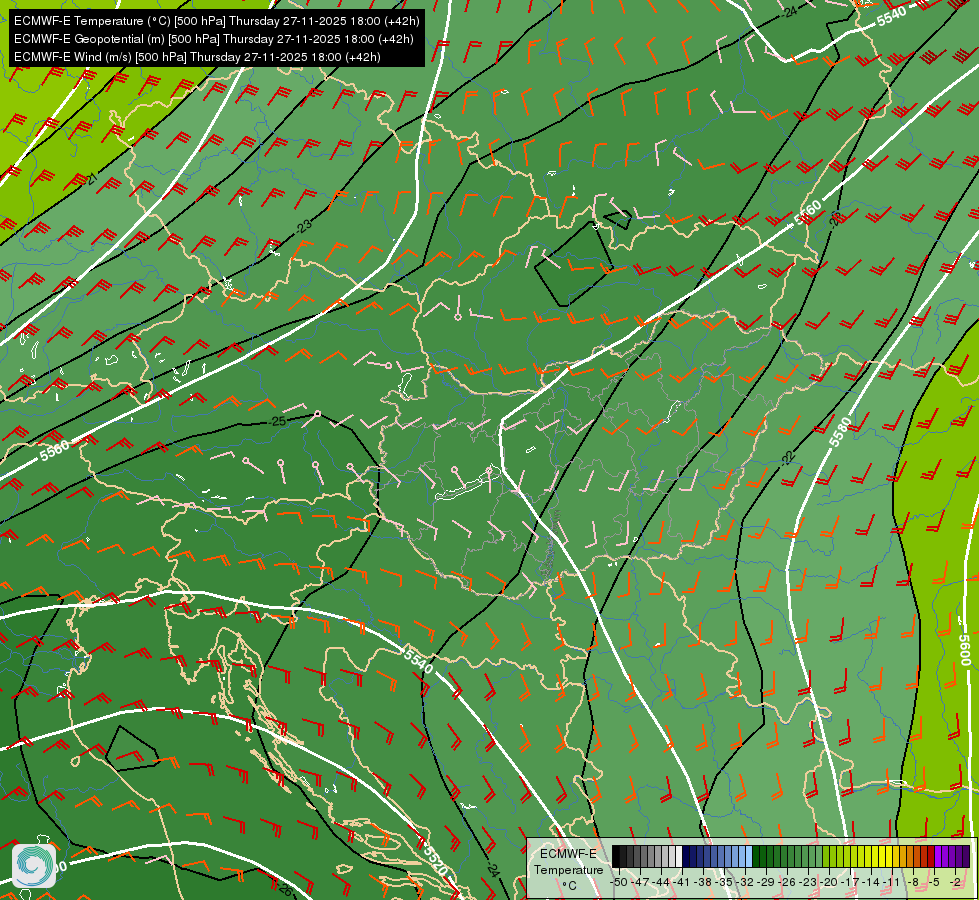Click the -20 value in the legend
The image size is (979, 900).
pyautogui.click(x=830, y=882)
